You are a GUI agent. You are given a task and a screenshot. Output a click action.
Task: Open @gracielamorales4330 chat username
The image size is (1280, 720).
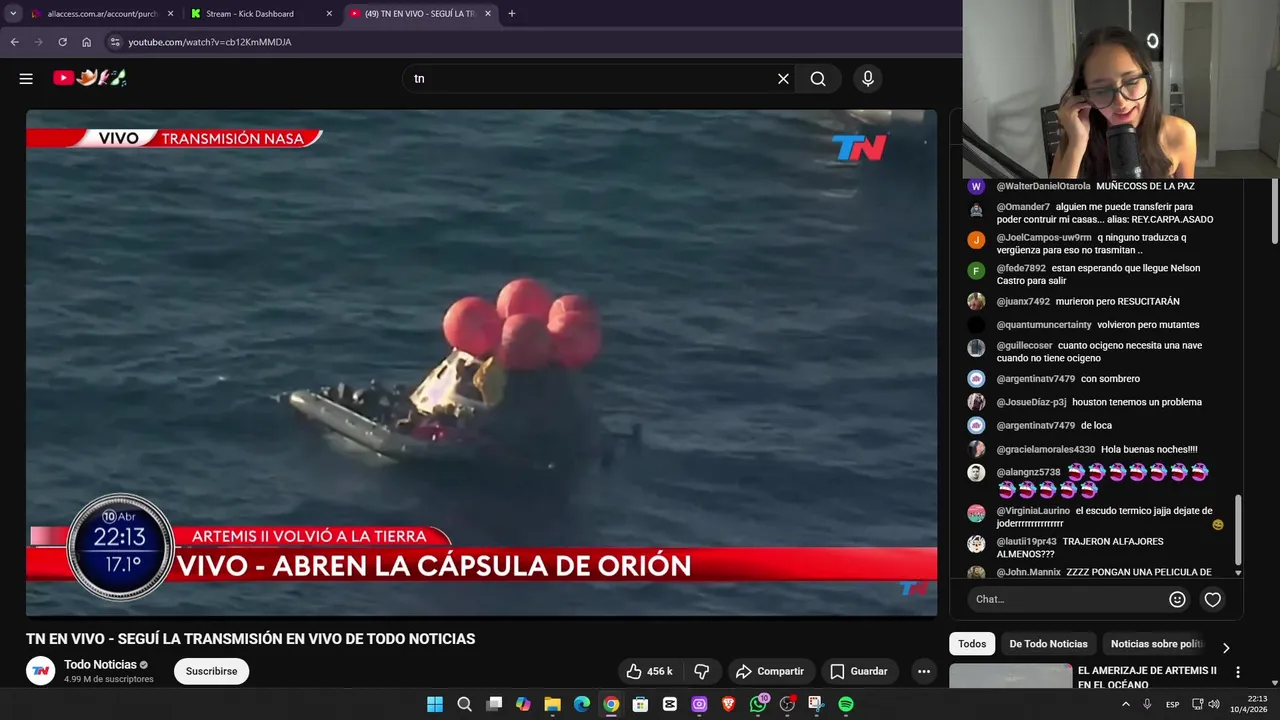(x=1046, y=450)
